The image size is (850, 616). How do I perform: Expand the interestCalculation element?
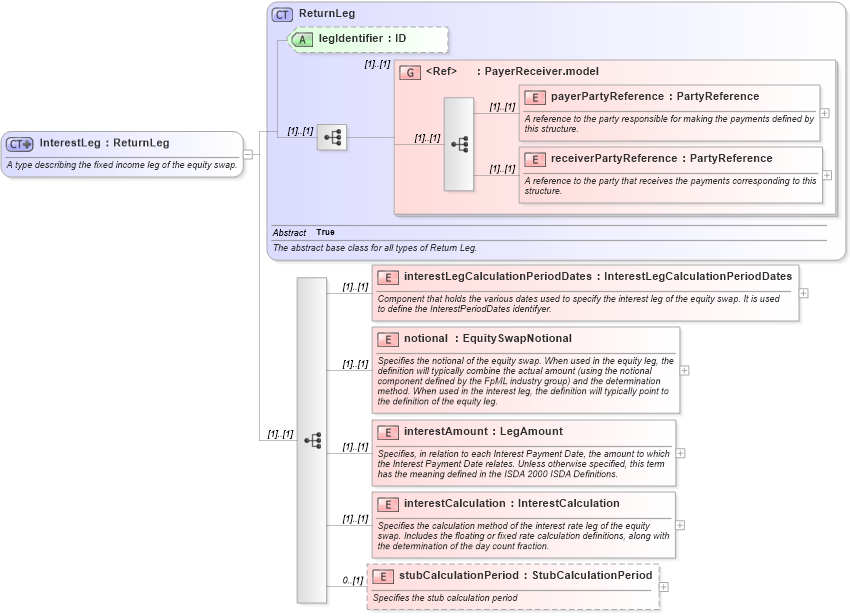680,525
